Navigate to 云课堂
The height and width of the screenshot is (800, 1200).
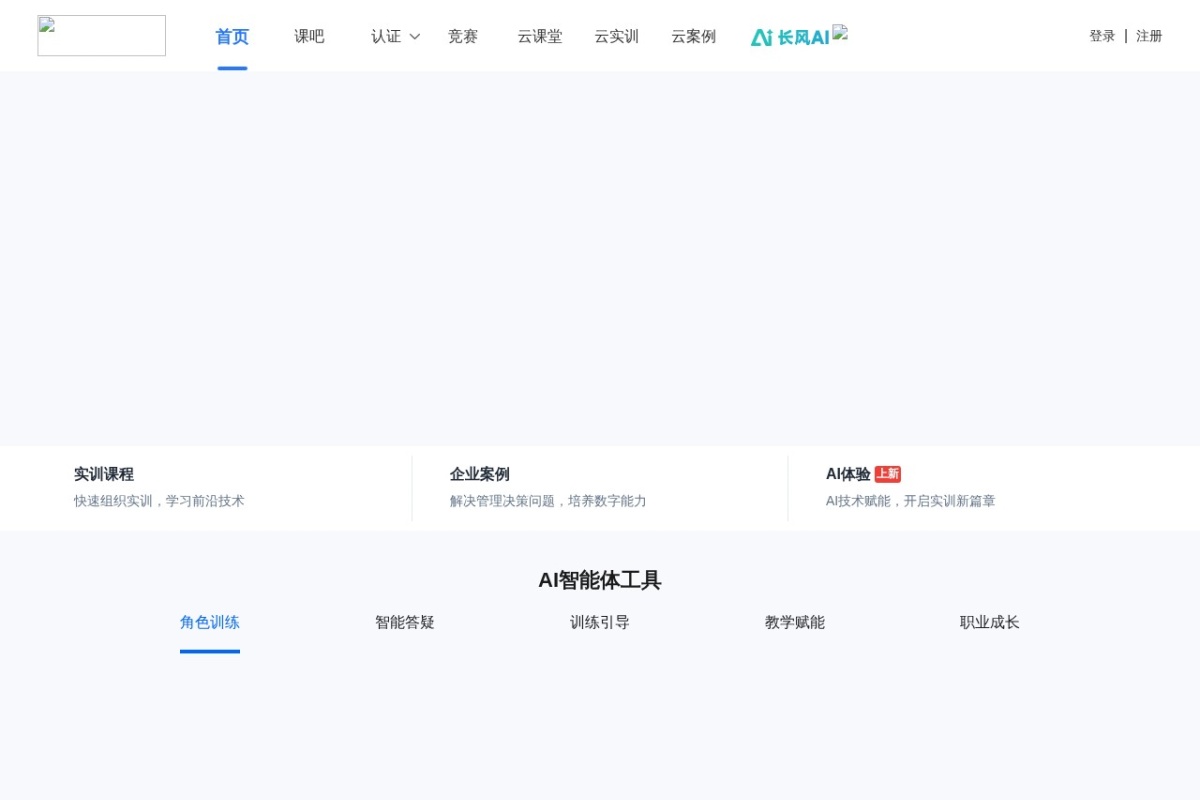[540, 37]
